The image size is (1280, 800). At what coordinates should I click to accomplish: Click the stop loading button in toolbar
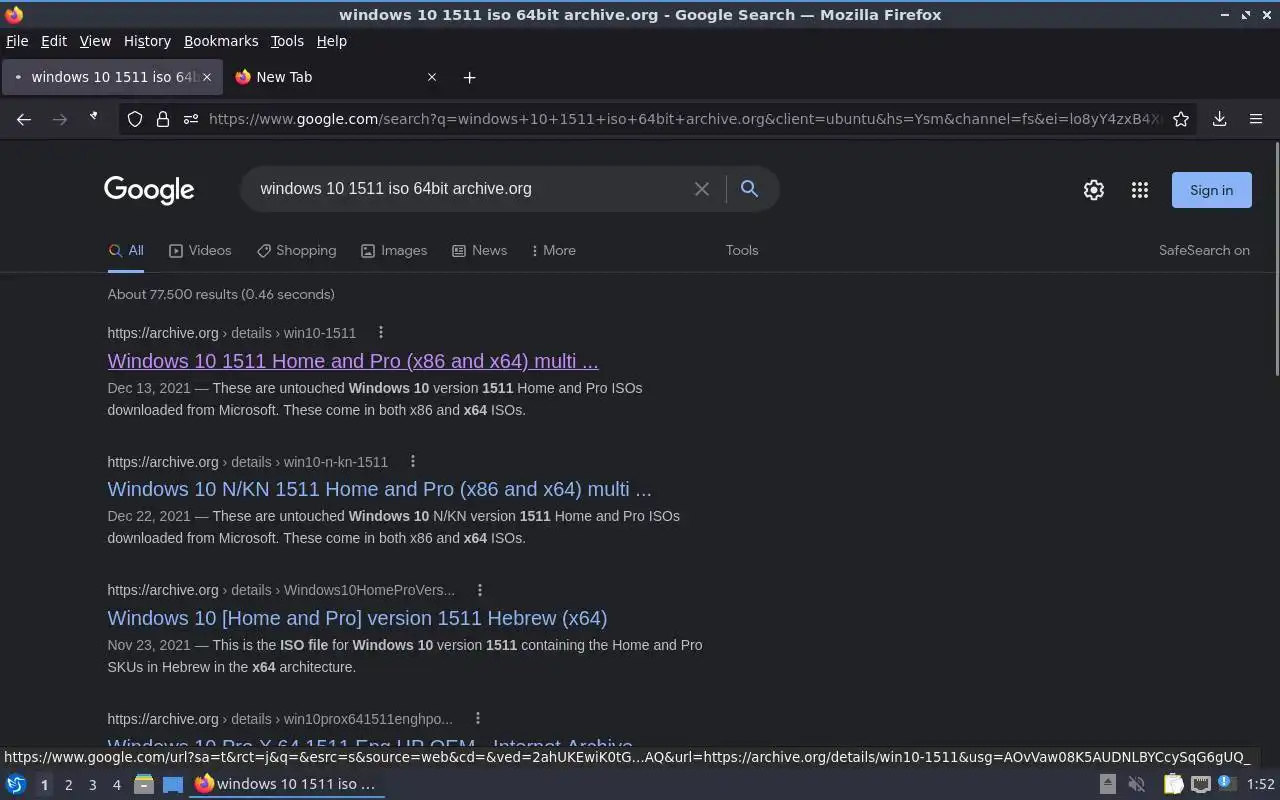click(x=94, y=118)
